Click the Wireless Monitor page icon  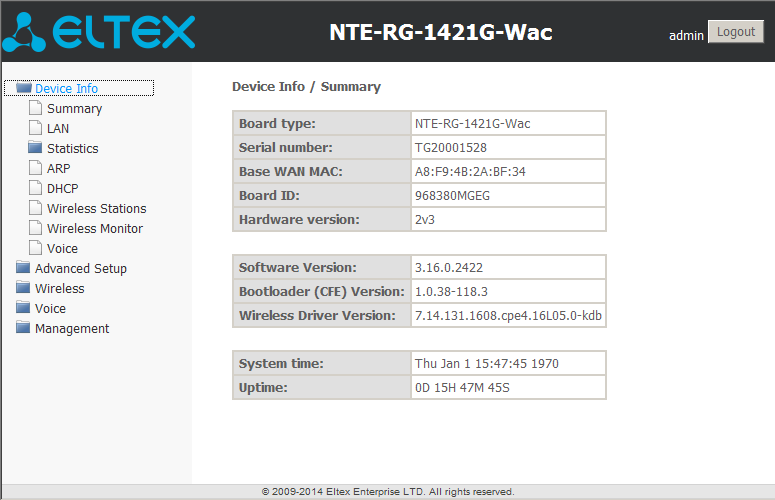coord(35,228)
